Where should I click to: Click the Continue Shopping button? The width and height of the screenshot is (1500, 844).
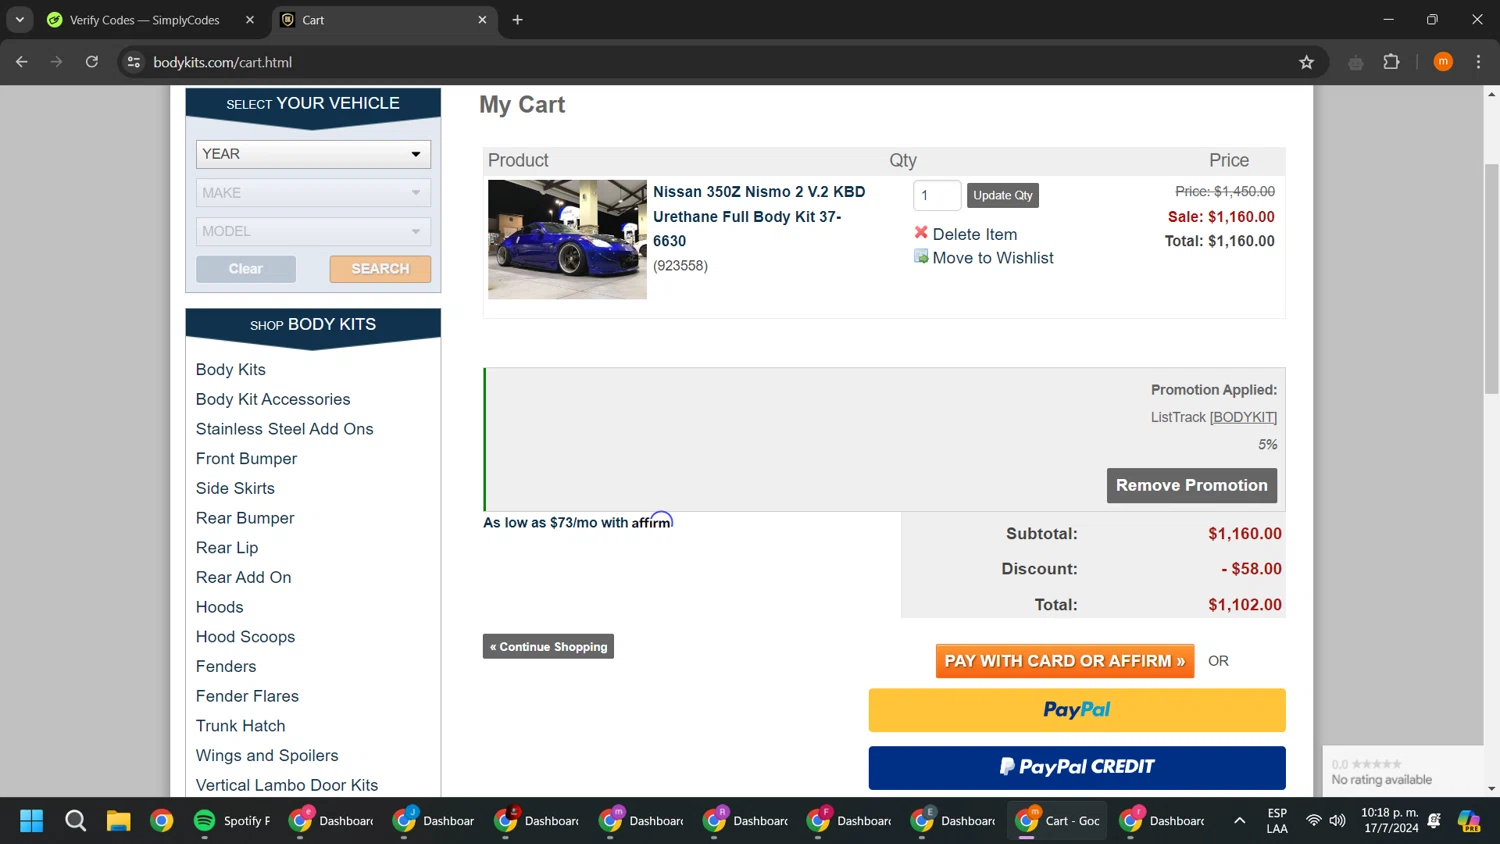coord(548,647)
